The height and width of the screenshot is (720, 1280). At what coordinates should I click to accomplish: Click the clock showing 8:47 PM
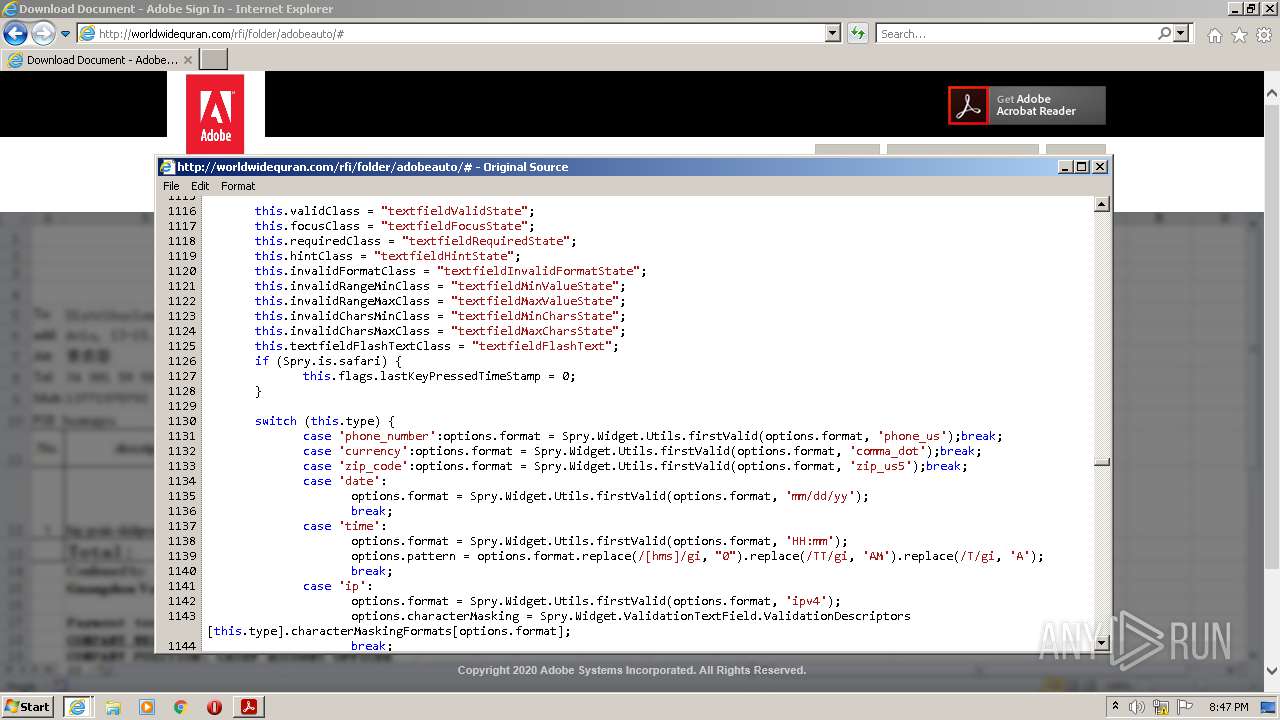1228,706
